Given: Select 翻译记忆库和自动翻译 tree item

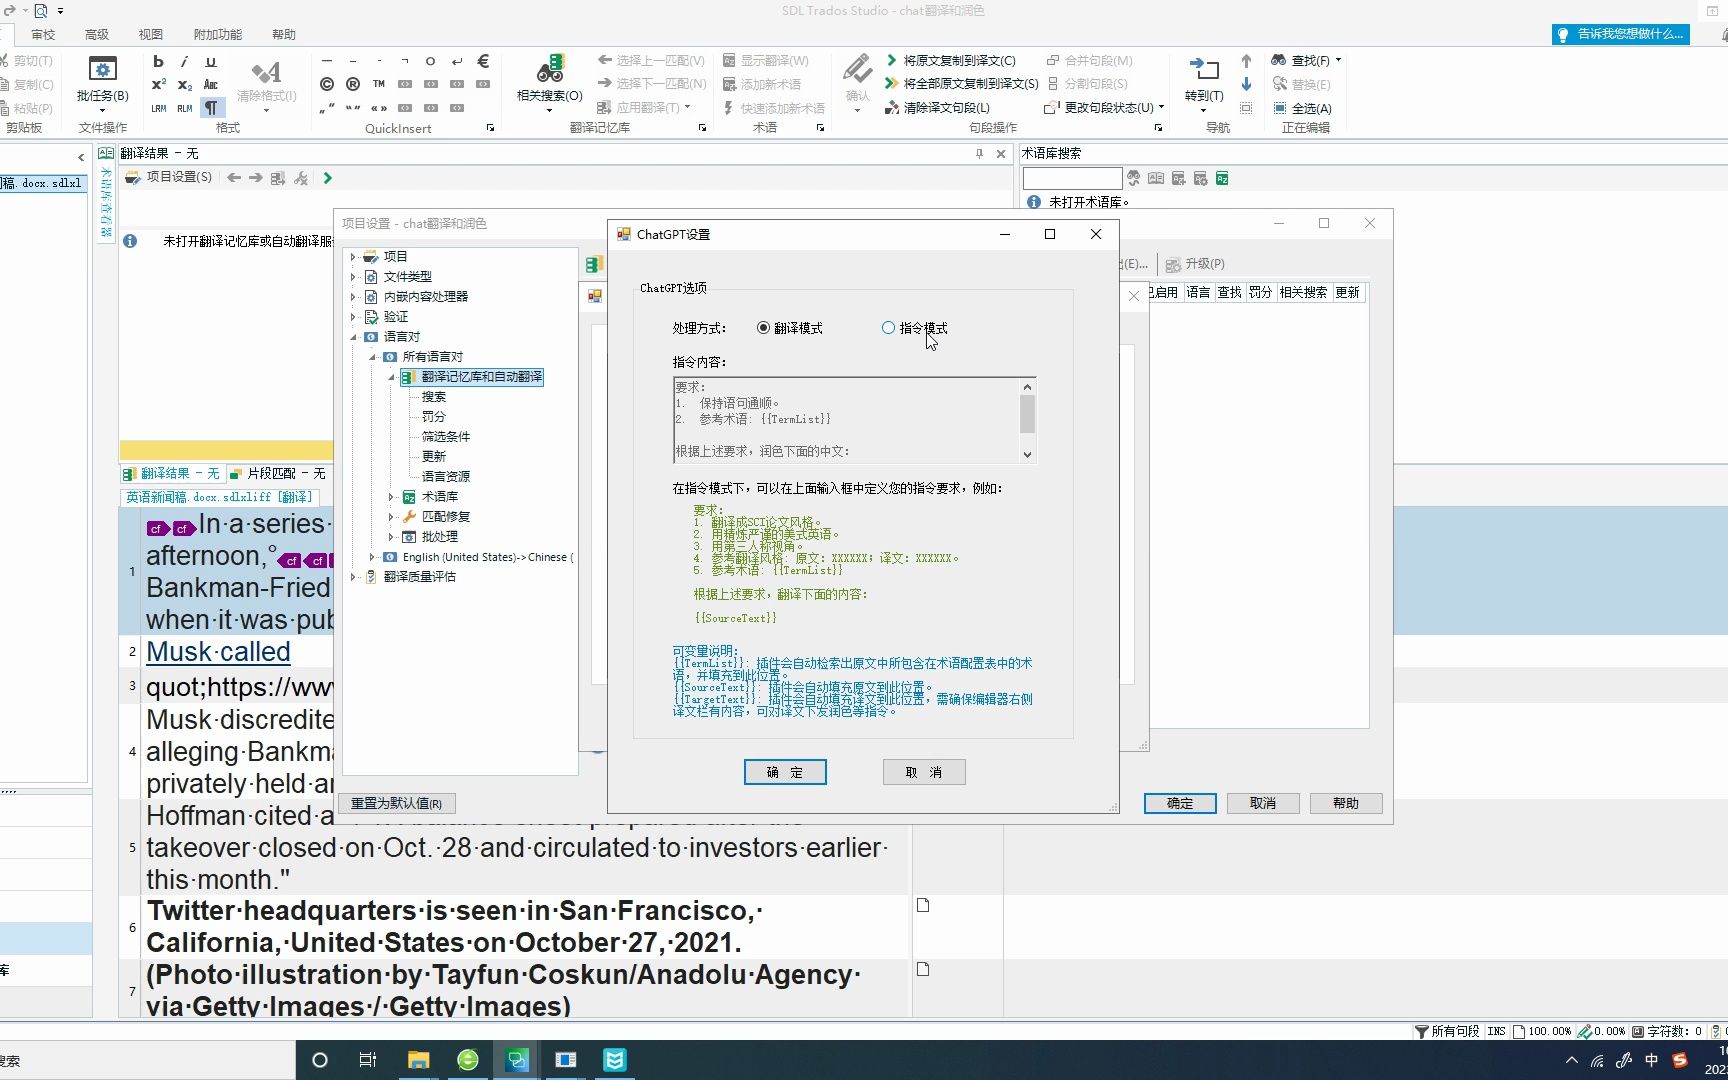Looking at the screenshot, I should pos(481,377).
